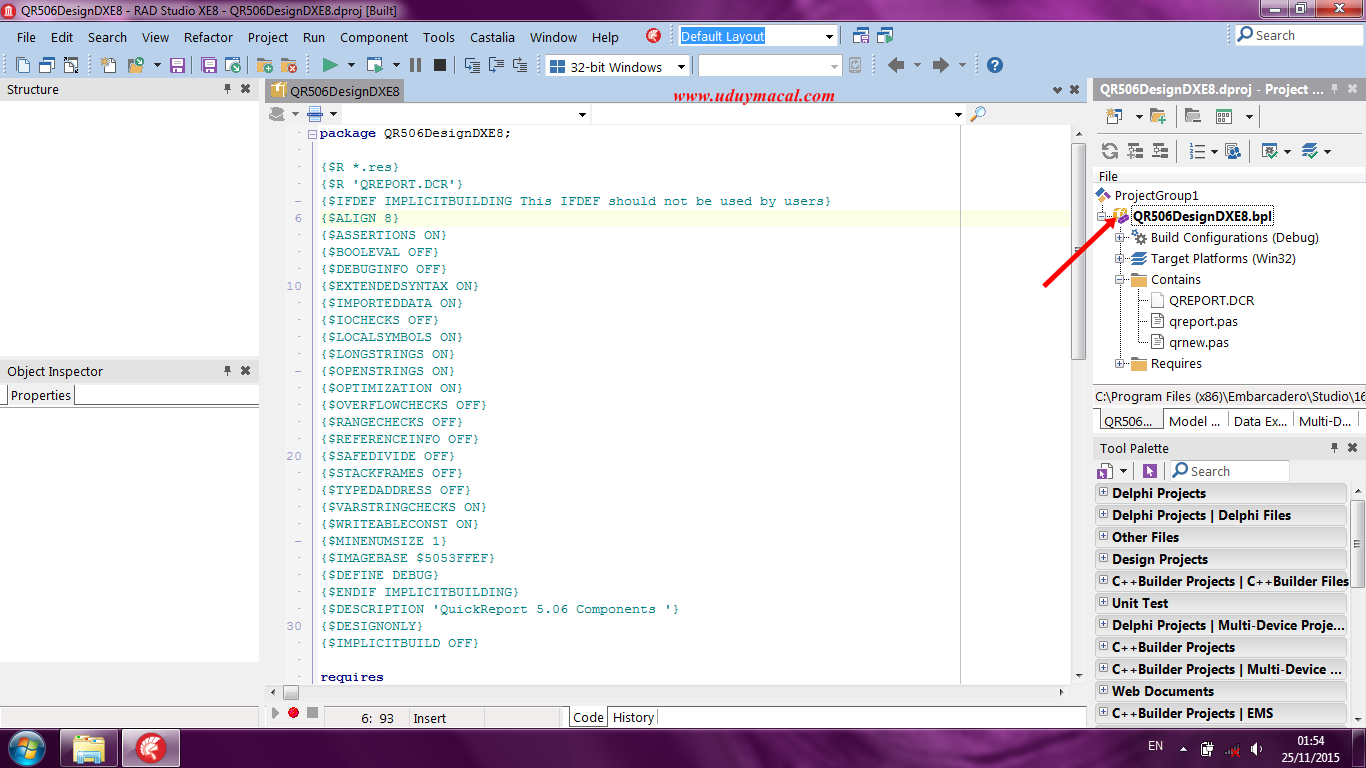Toggle the Project Manager panel pin
Viewport: 1366px width, 768px height.
coord(1334,89)
